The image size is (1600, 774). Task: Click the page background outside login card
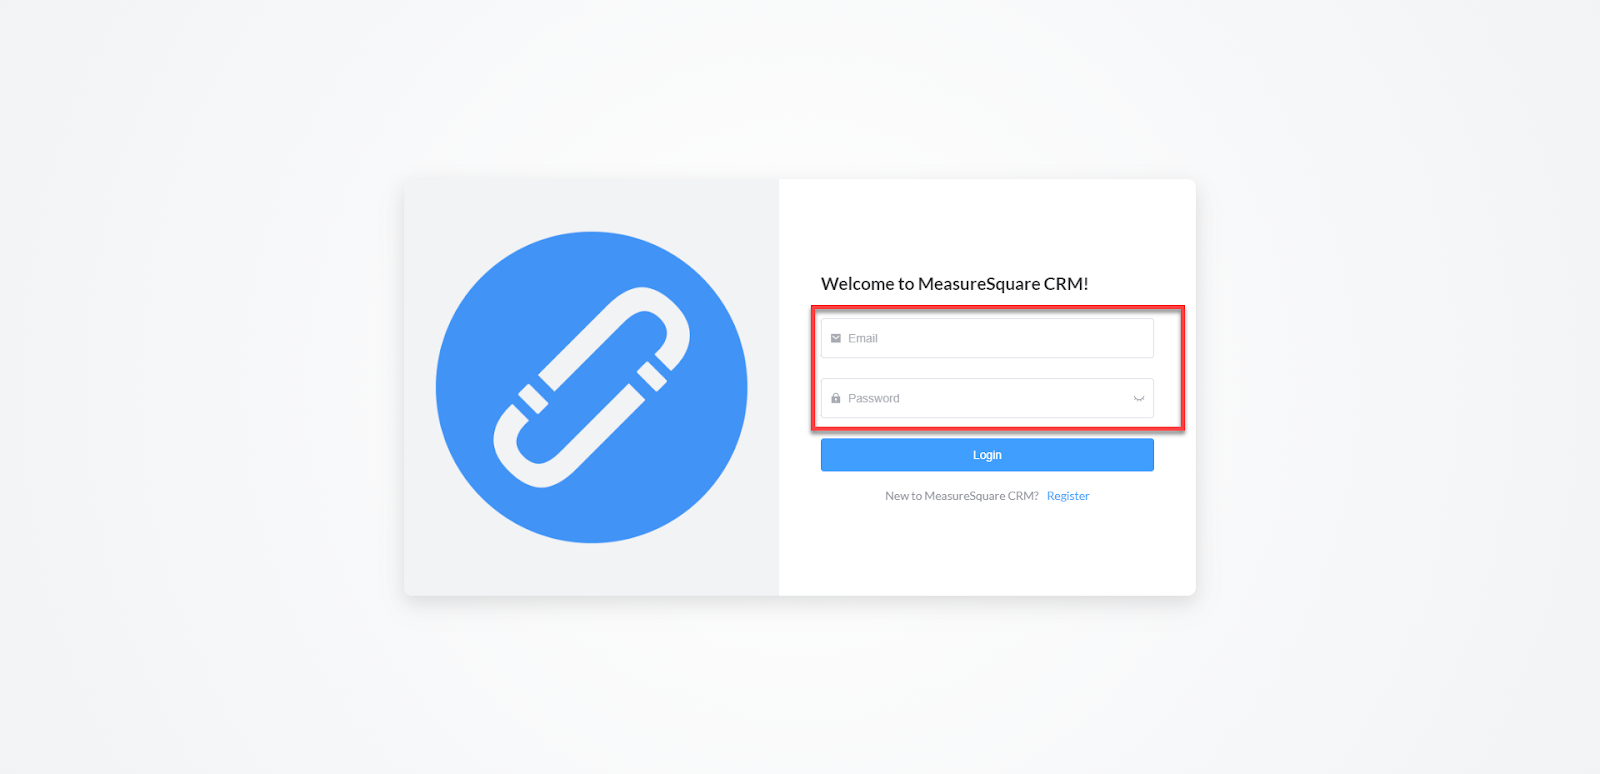tap(200, 400)
